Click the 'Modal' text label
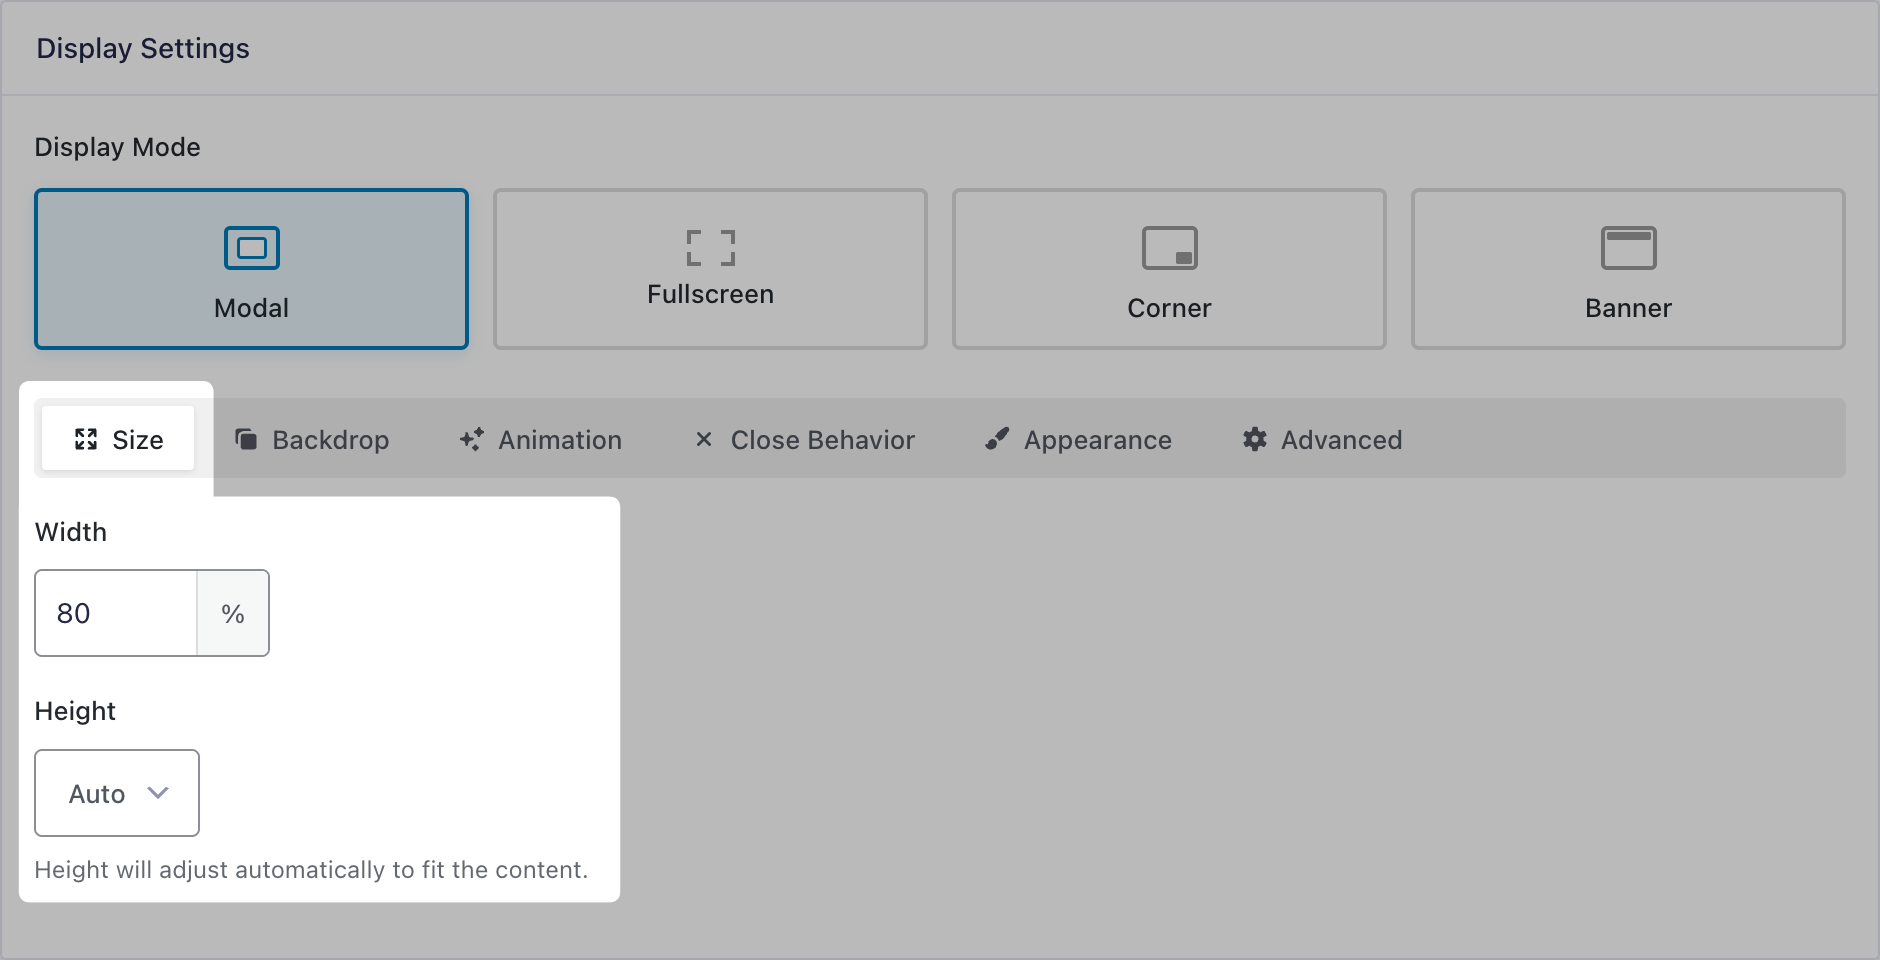 pyautogui.click(x=251, y=308)
